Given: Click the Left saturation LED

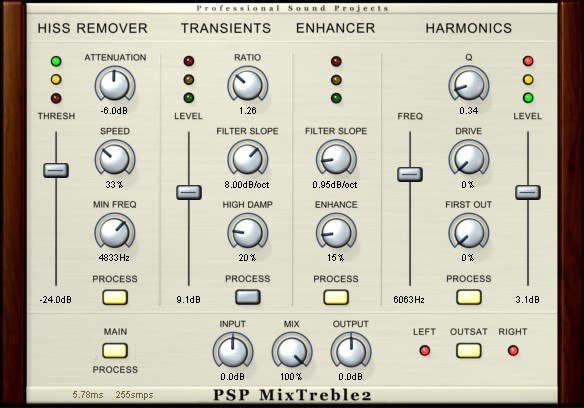Looking at the screenshot, I should tap(425, 351).
